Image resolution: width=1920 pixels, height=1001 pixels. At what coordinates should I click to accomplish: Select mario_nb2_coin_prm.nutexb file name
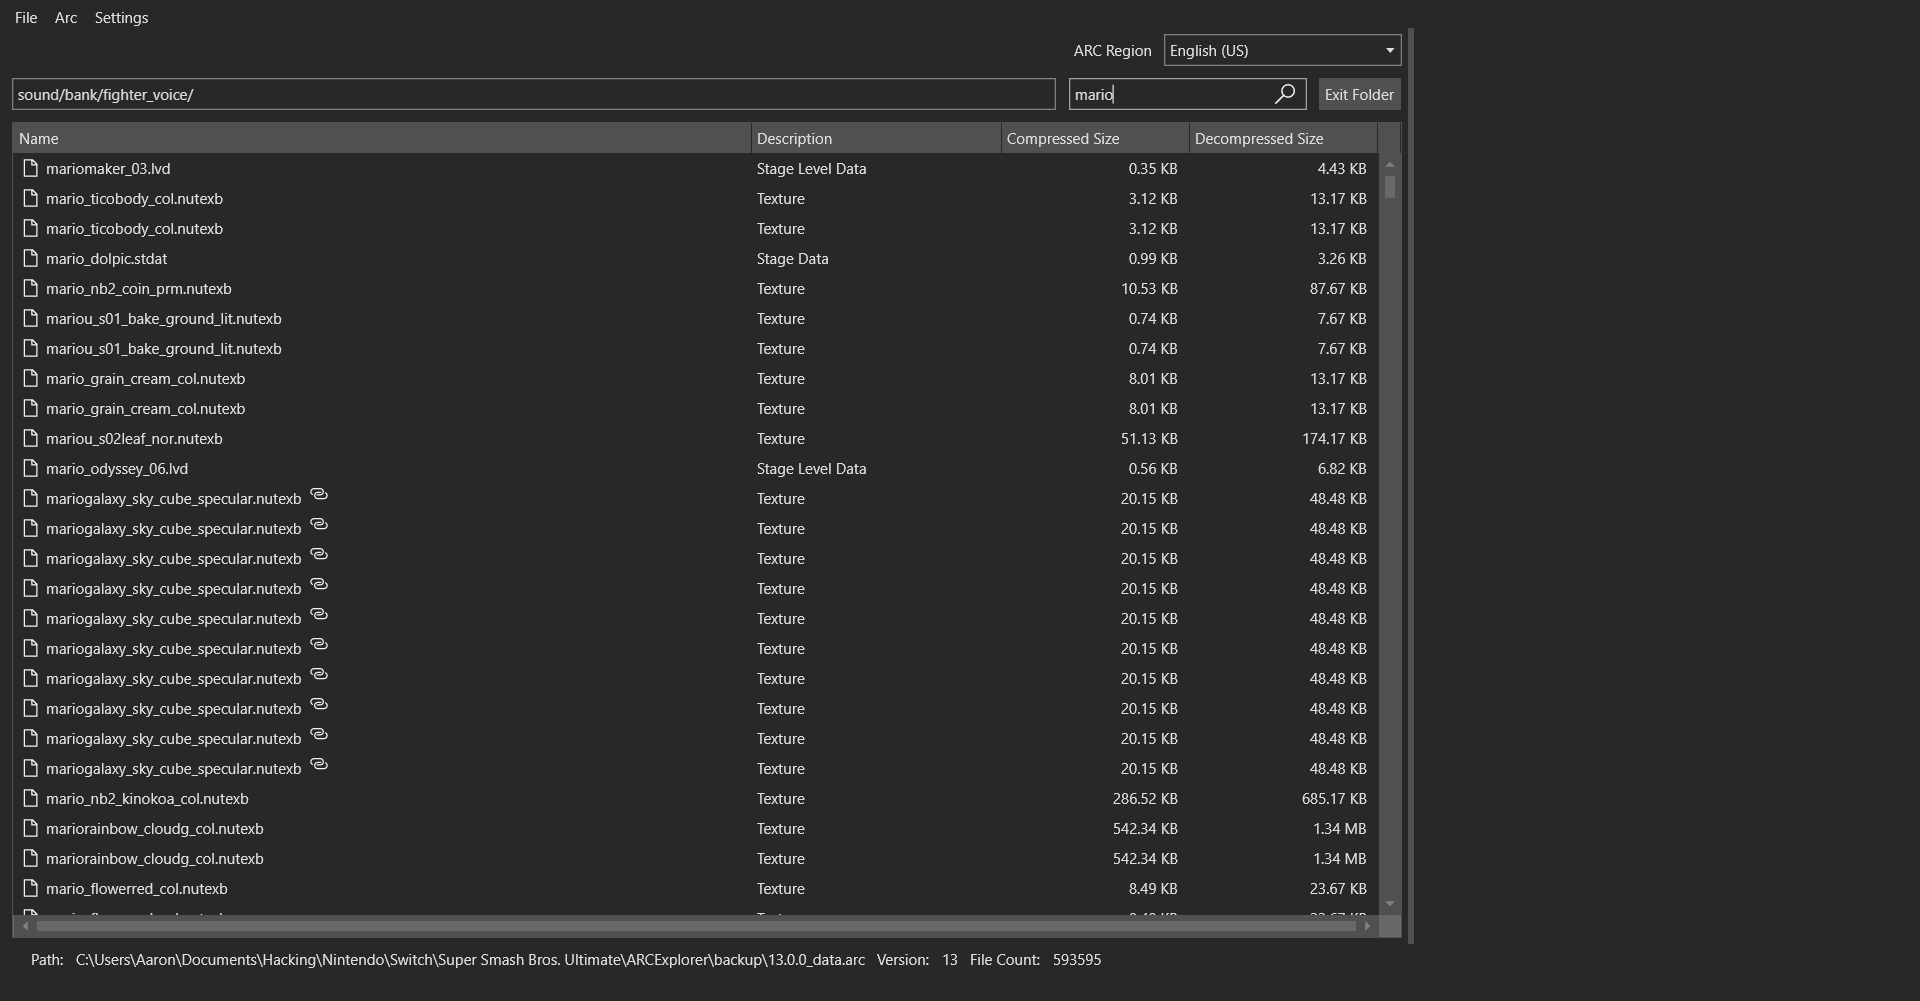pos(138,289)
